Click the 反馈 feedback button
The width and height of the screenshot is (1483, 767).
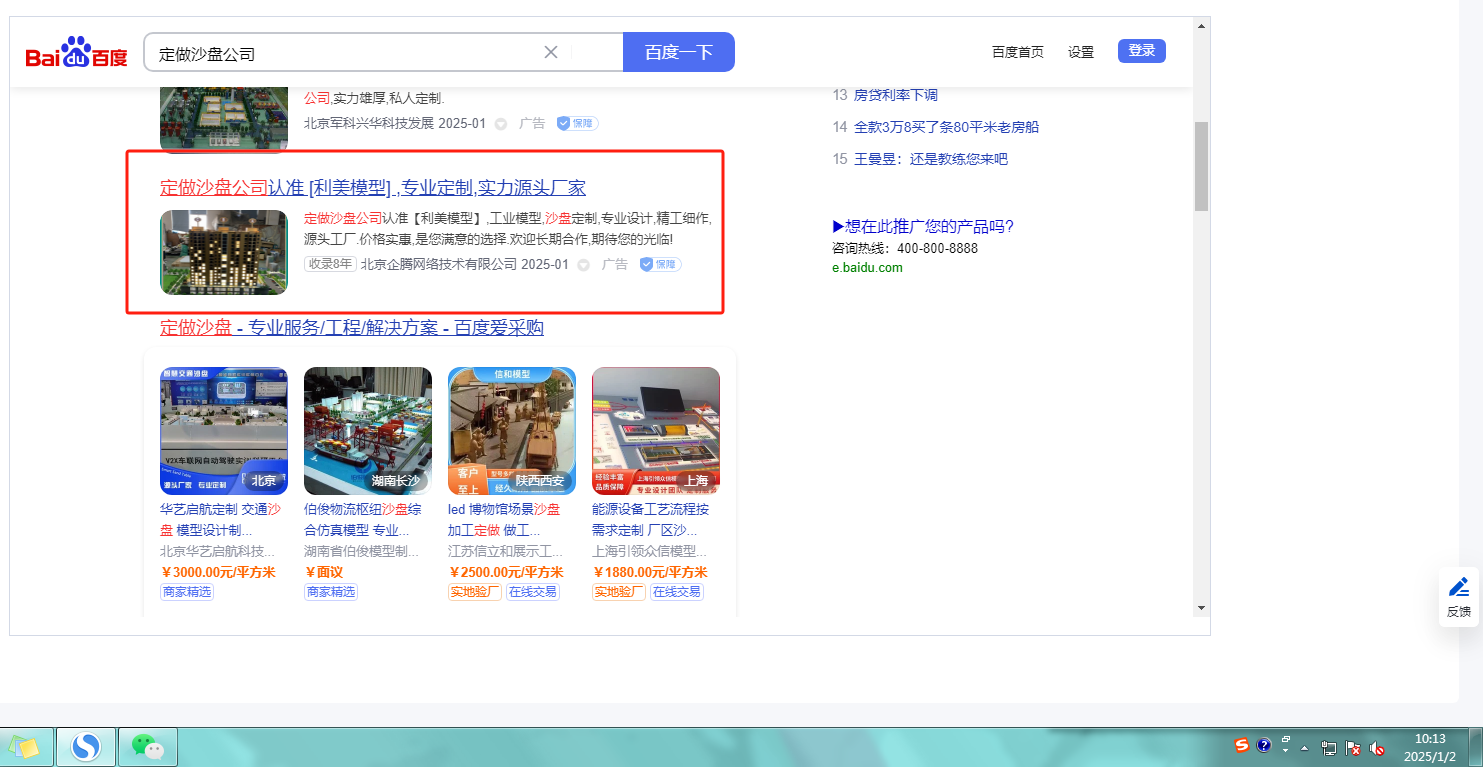pos(1459,597)
